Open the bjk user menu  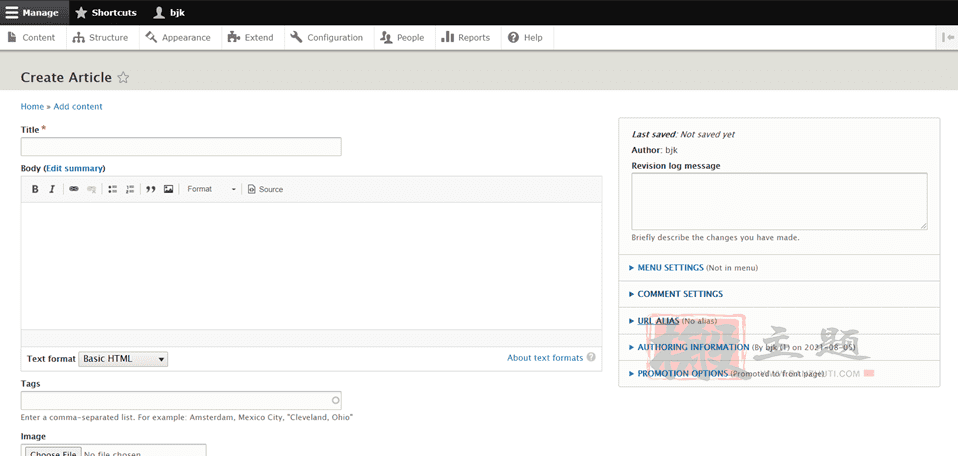(169, 12)
